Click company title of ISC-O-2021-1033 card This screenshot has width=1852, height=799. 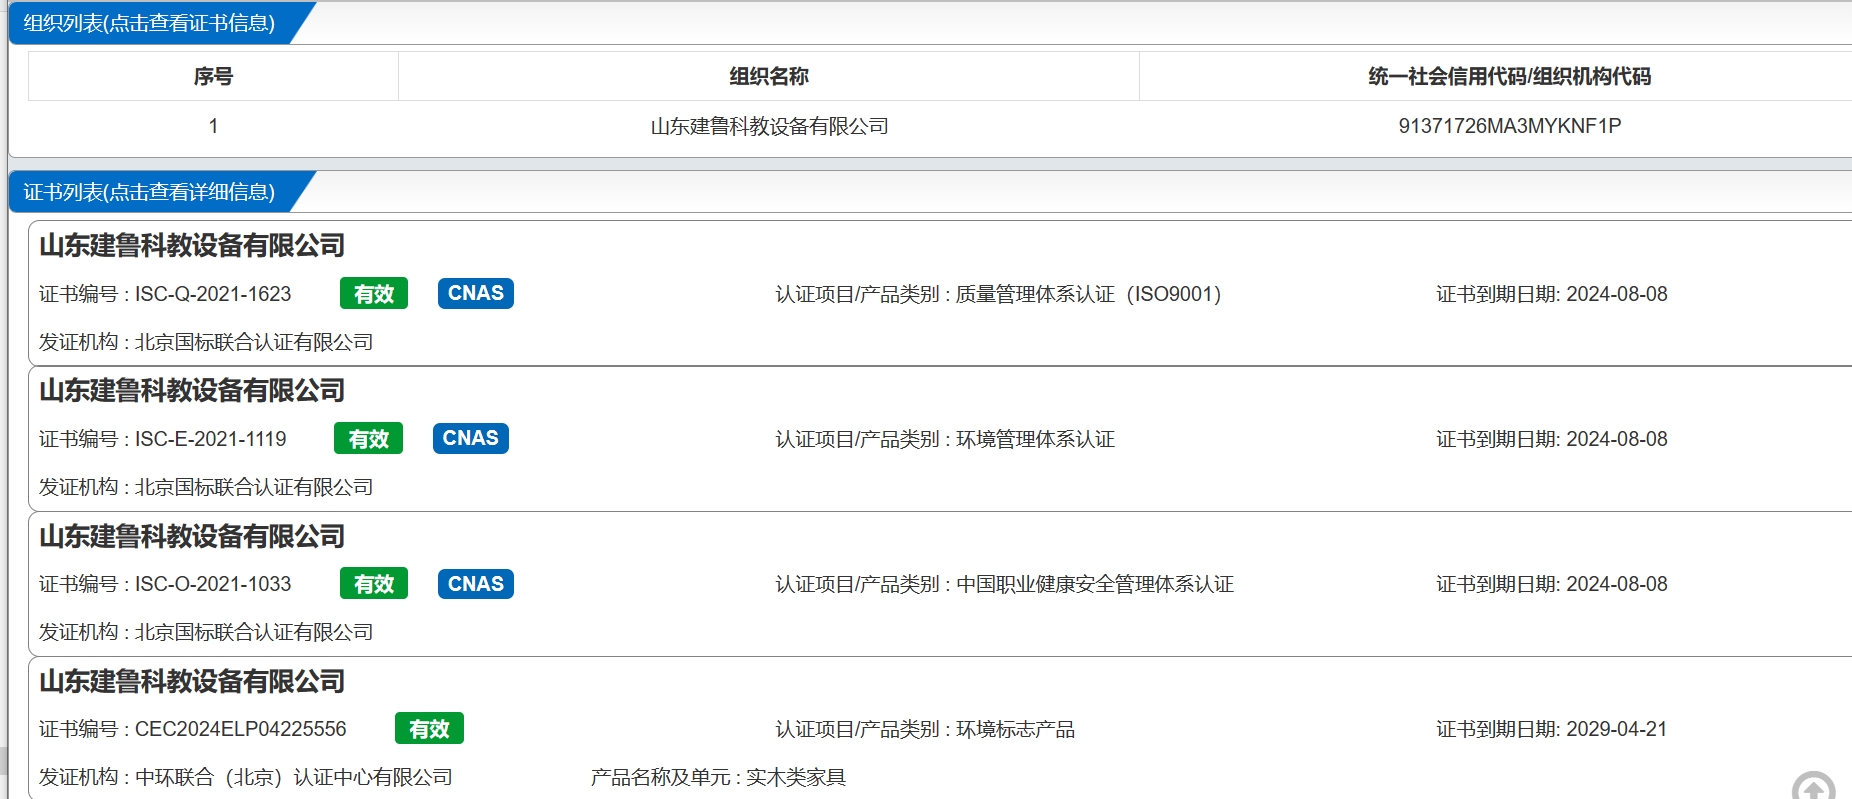click(192, 536)
